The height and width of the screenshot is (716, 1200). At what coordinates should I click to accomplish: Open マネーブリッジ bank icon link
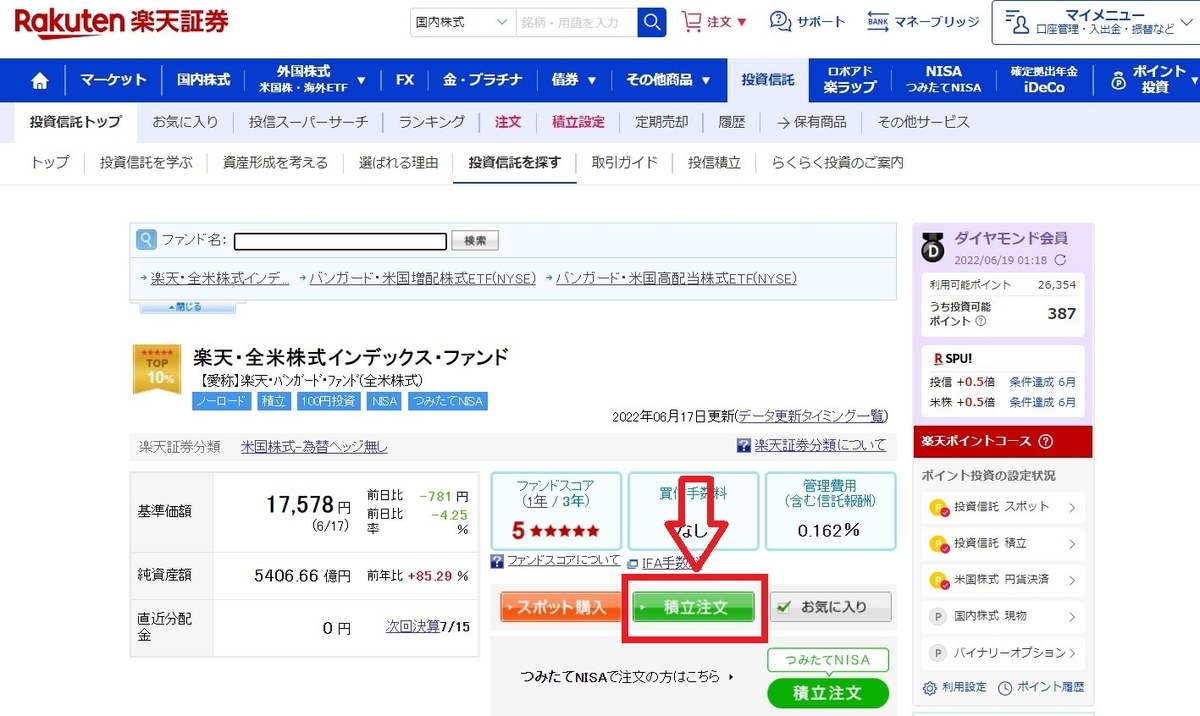tap(923, 21)
